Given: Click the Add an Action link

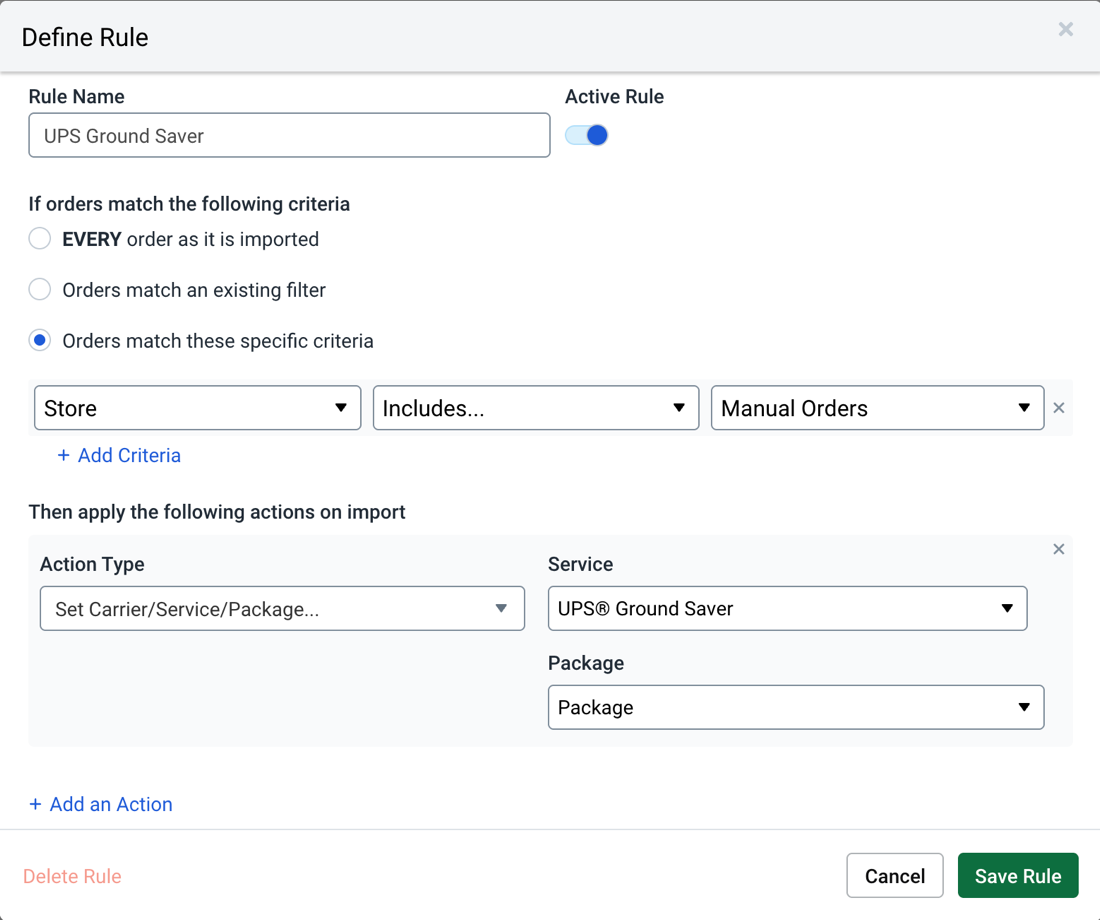Looking at the screenshot, I should pyautogui.click(x=100, y=804).
